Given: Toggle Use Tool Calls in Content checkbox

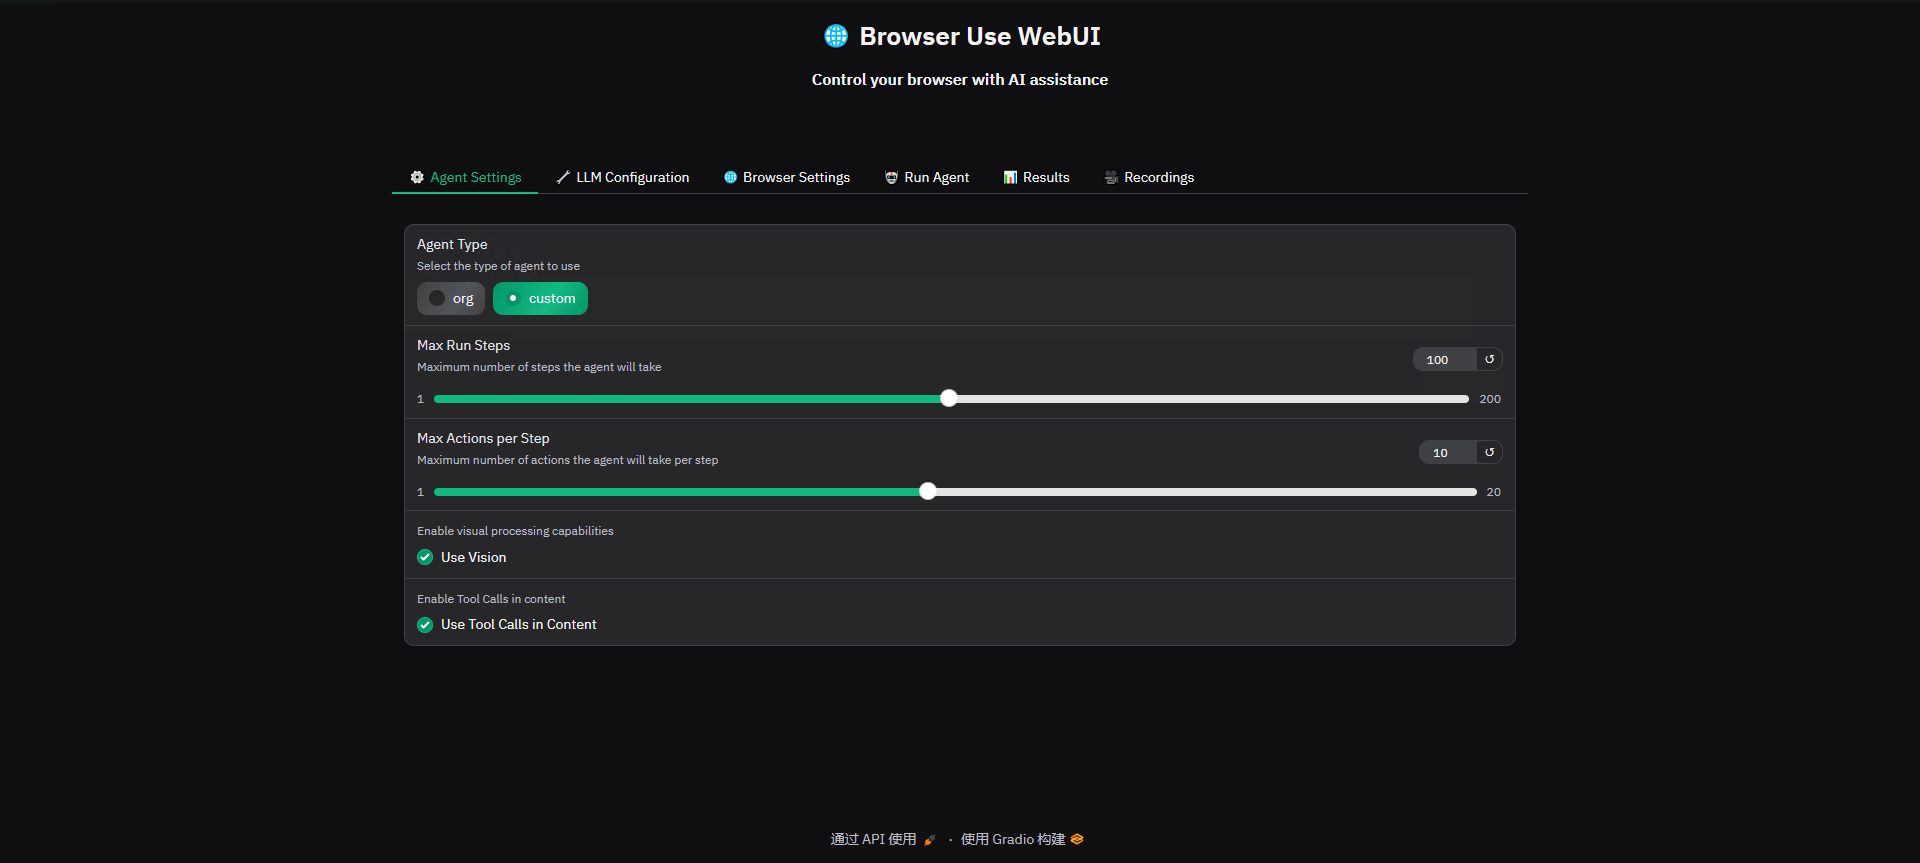Looking at the screenshot, I should tap(425, 624).
